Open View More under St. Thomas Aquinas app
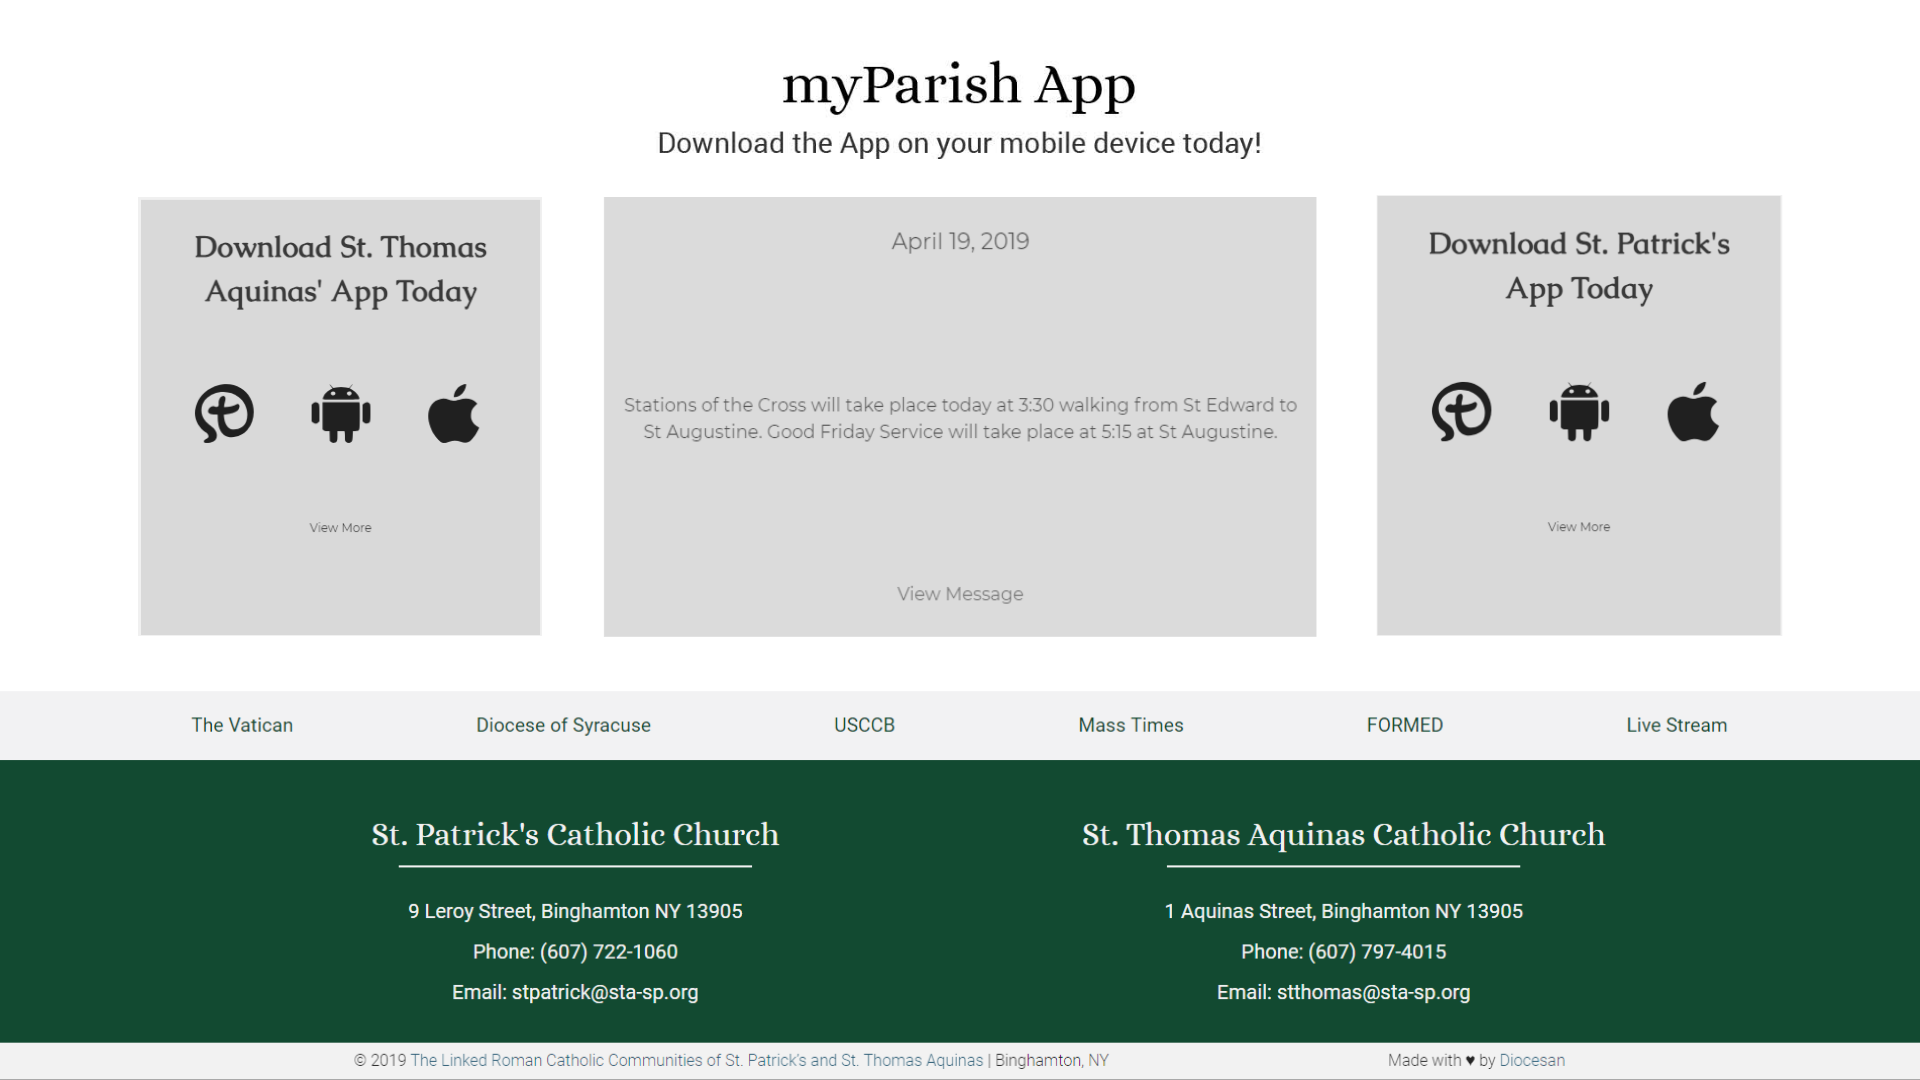 click(340, 528)
